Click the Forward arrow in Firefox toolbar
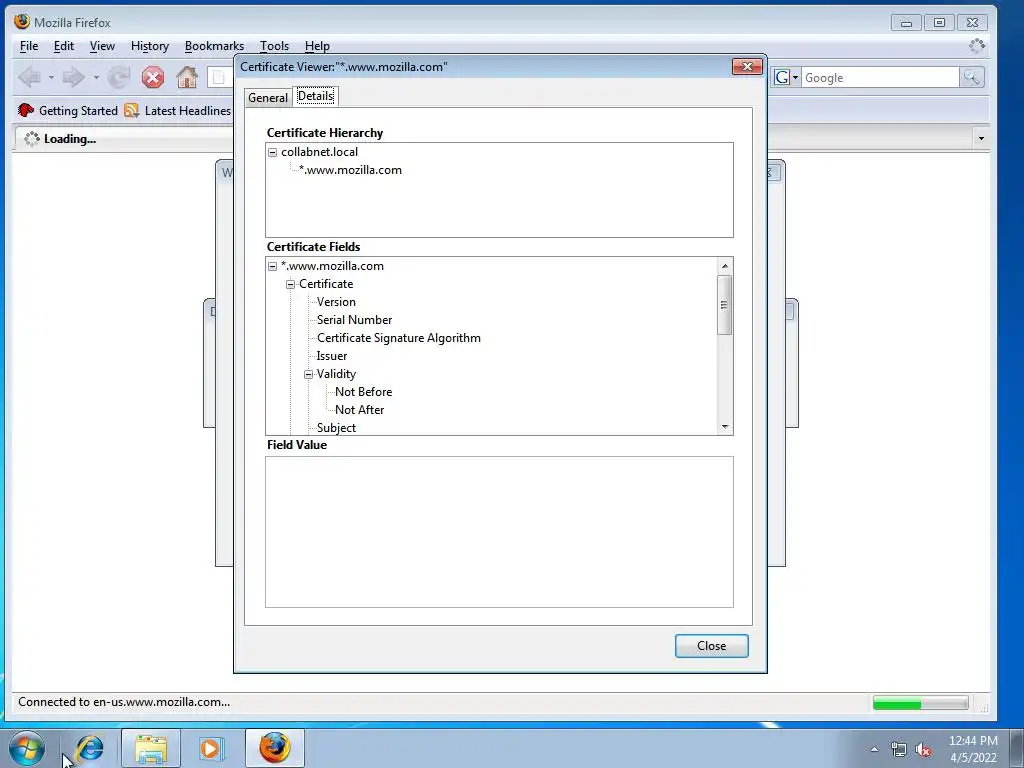The height and width of the screenshot is (768, 1024). tap(73, 78)
